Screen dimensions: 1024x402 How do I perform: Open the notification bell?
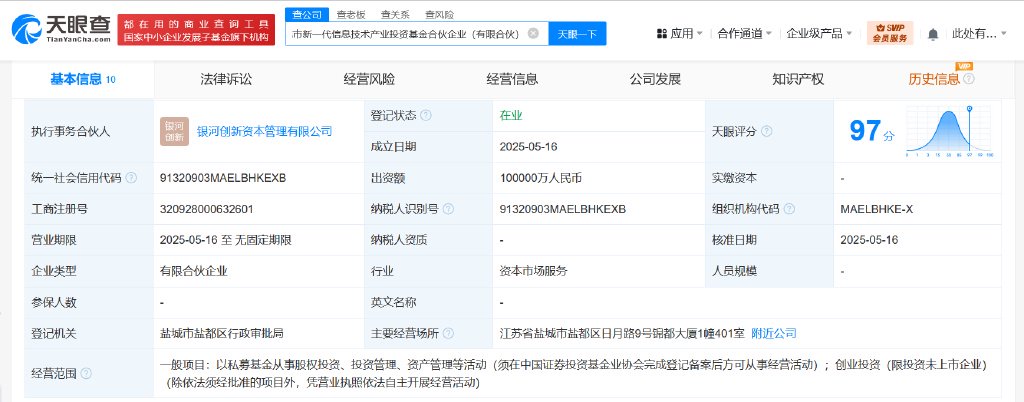(x=933, y=34)
